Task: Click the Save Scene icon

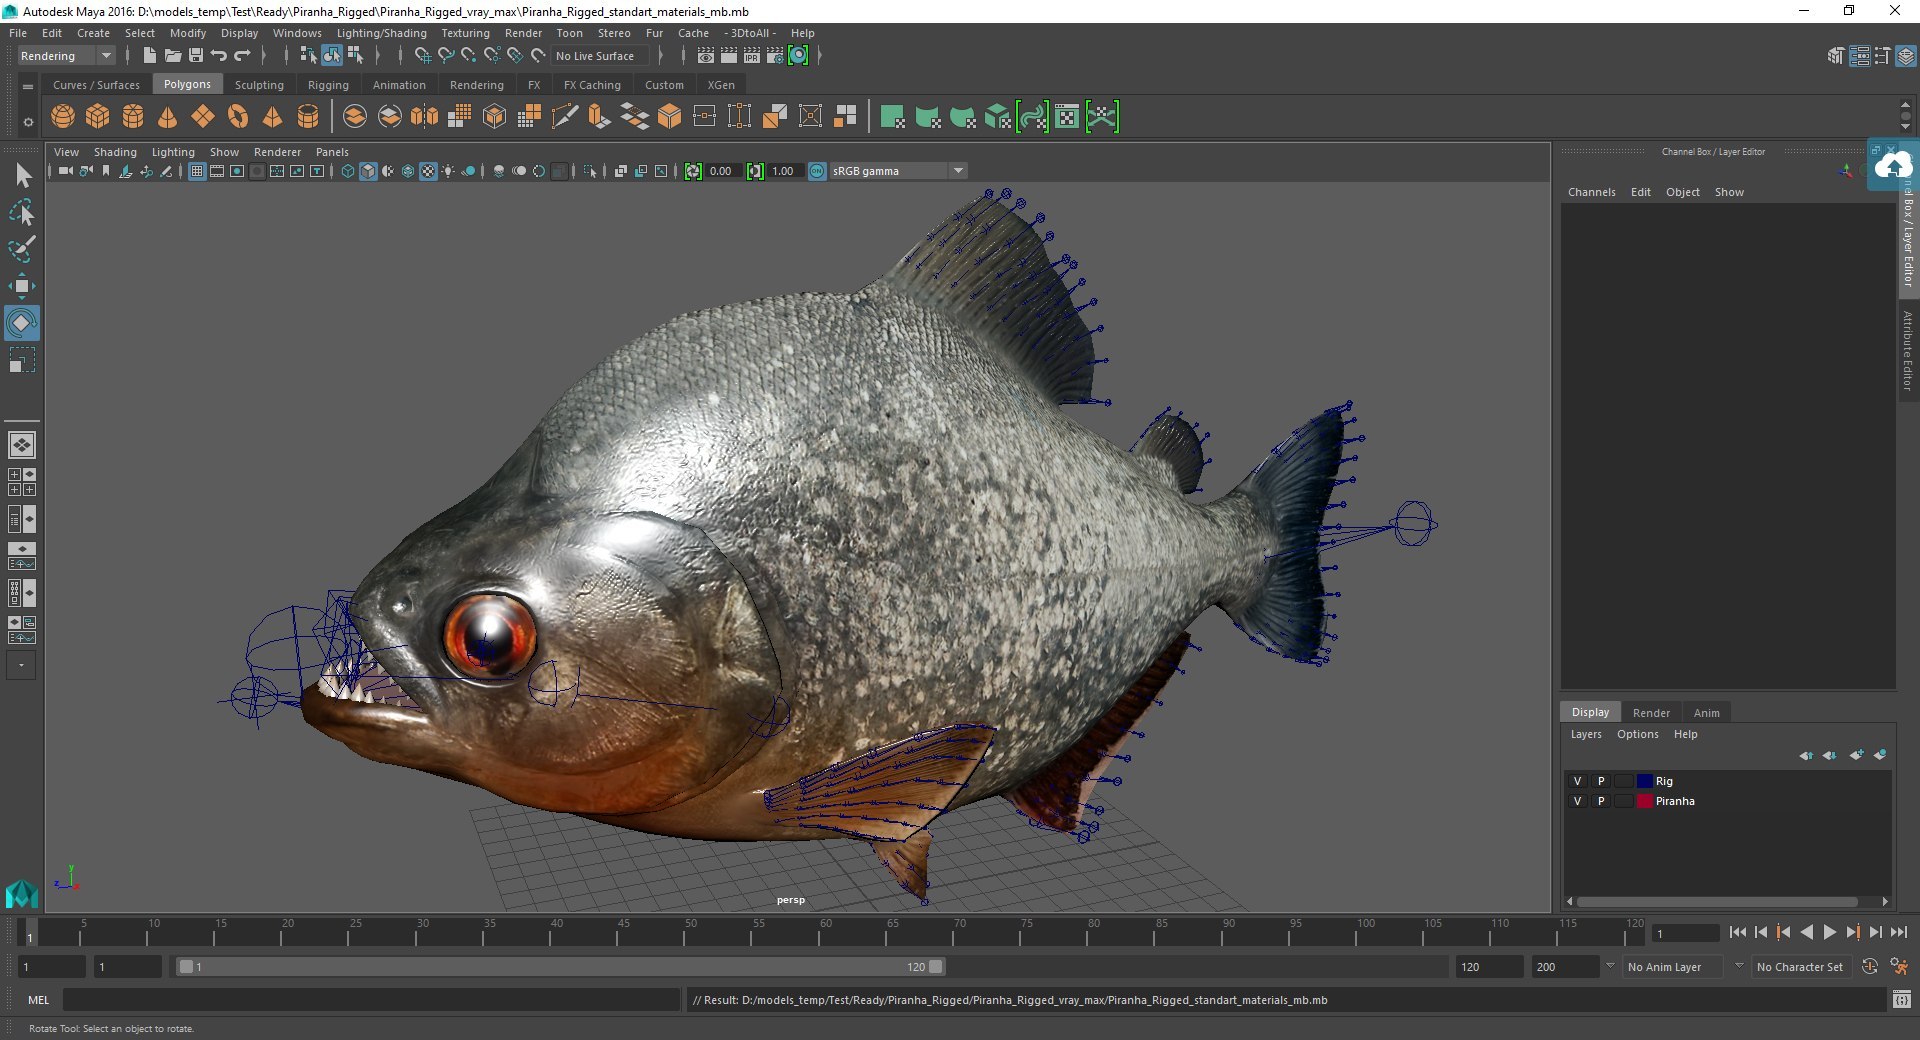Action: click(196, 56)
